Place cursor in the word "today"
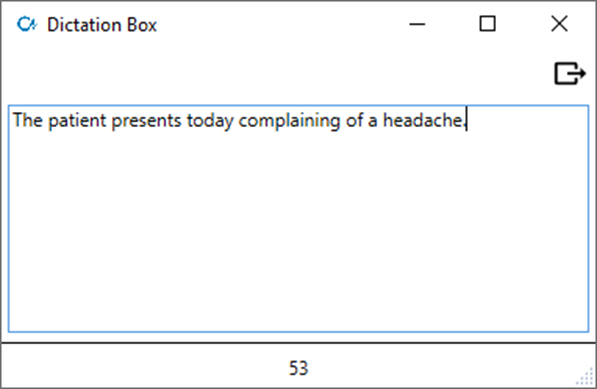The height and width of the screenshot is (389, 597). tap(210, 121)
